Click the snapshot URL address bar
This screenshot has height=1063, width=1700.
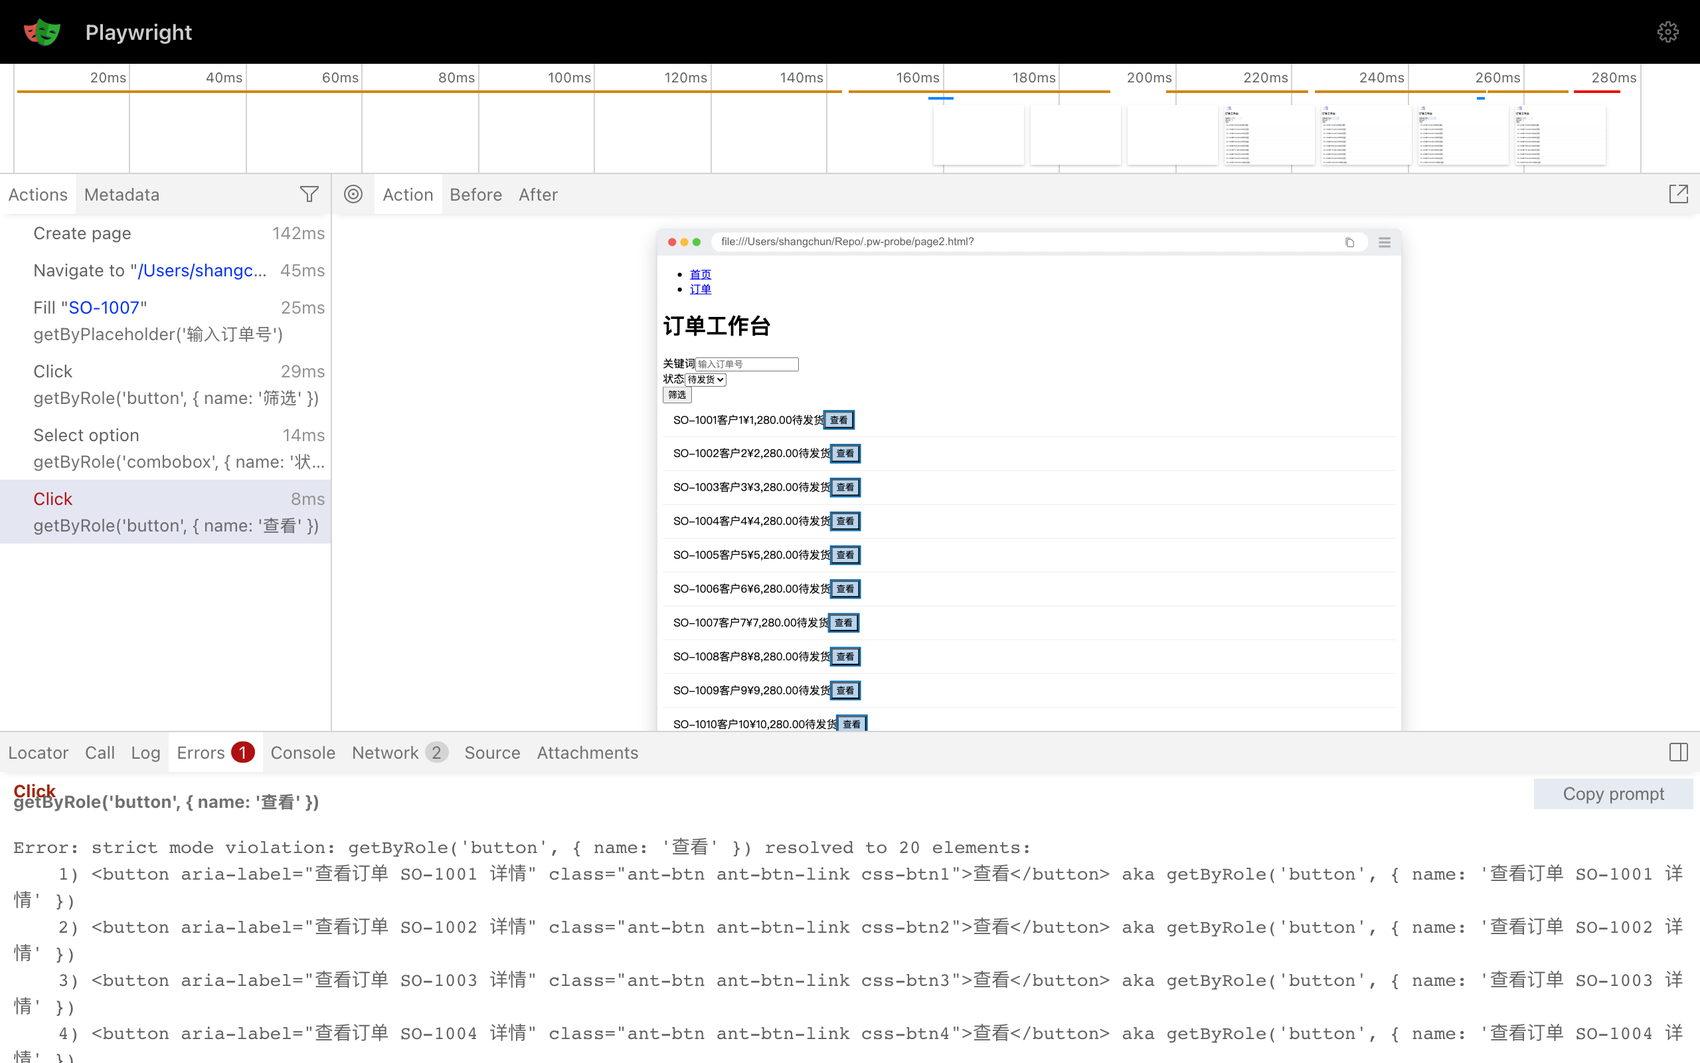pos(1038,242)
